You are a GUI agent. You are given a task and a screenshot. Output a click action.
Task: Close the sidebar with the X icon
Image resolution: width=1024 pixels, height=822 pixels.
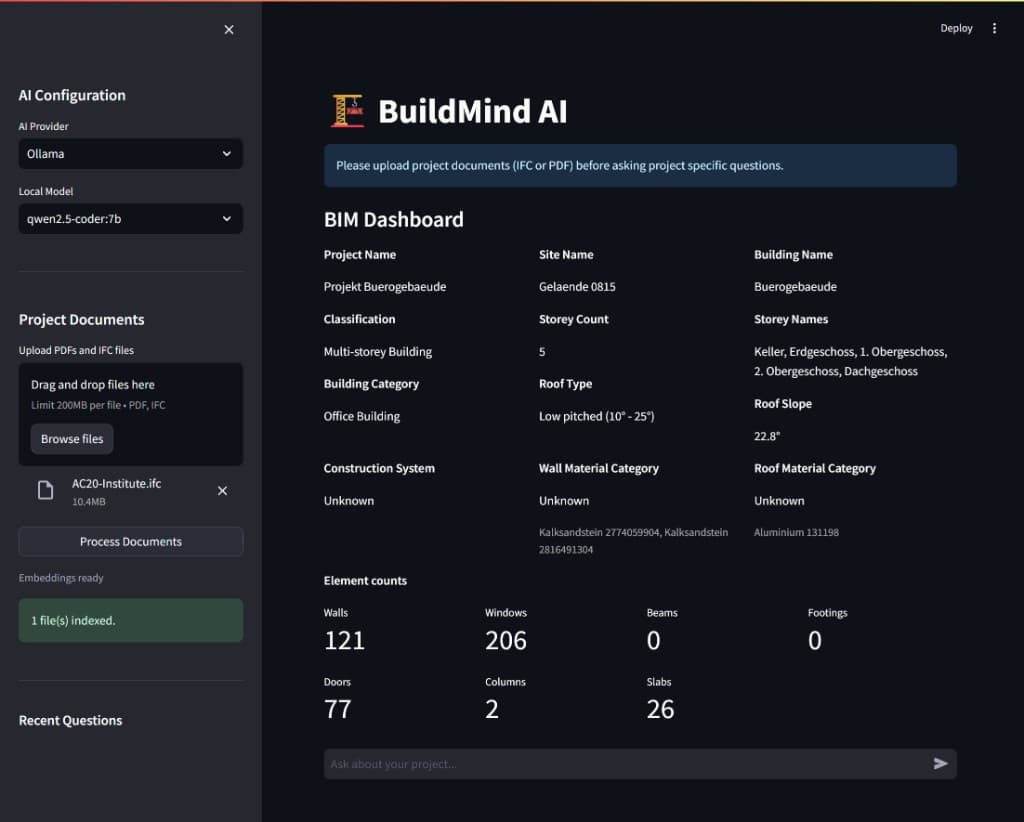229,29
